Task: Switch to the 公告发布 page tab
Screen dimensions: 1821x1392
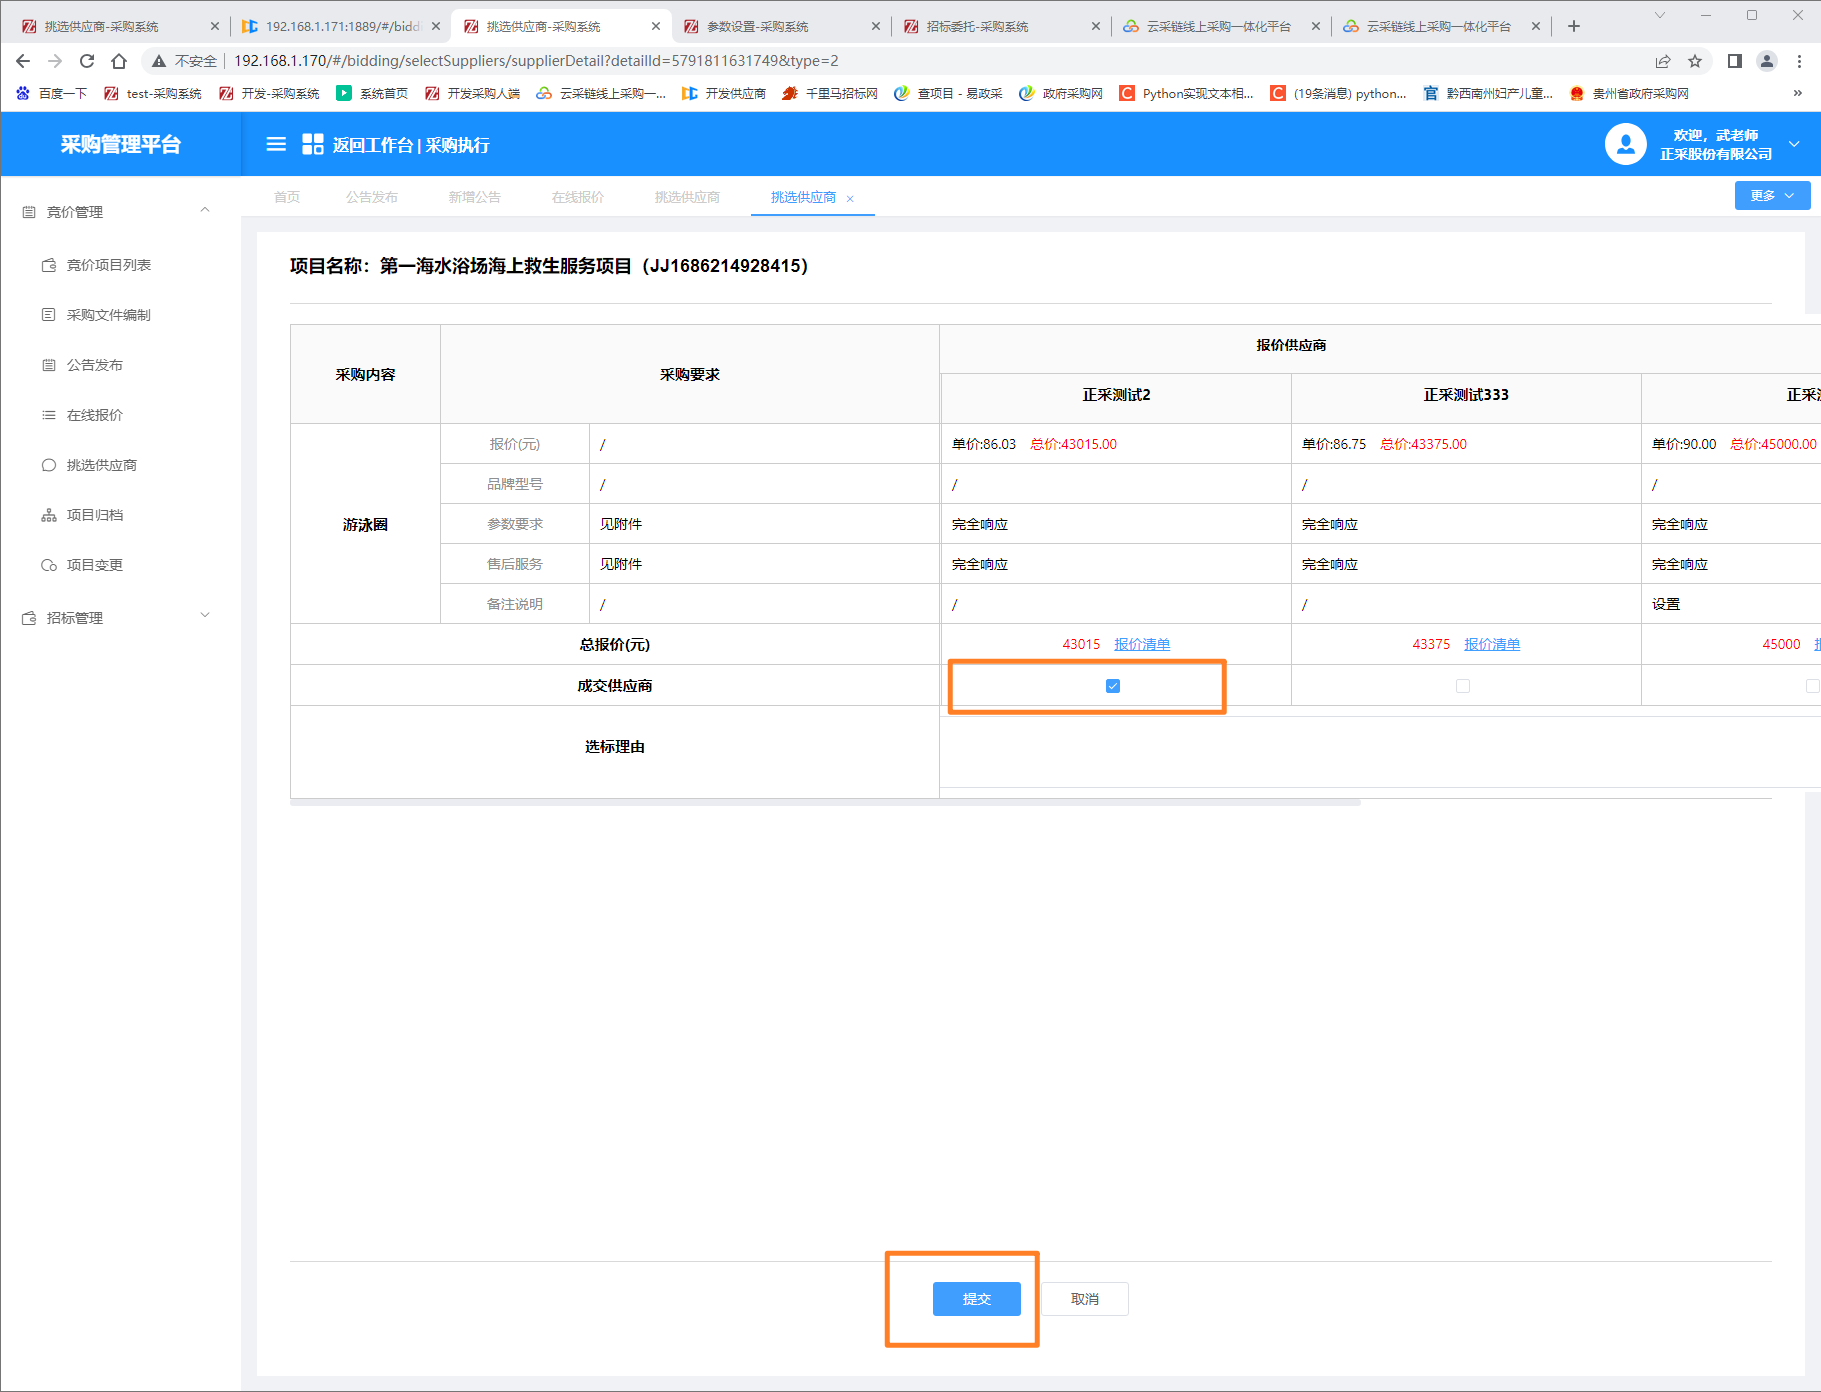Action: point(371,197)
